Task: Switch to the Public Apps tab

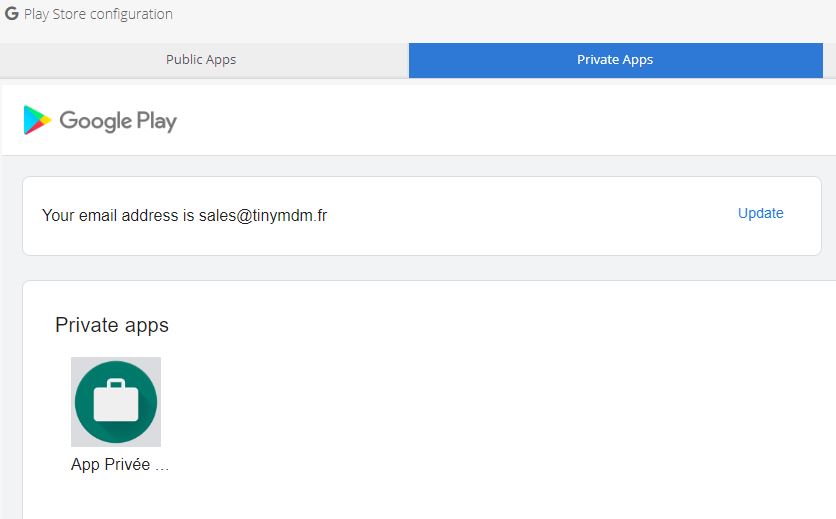Action: click(201, 60)
